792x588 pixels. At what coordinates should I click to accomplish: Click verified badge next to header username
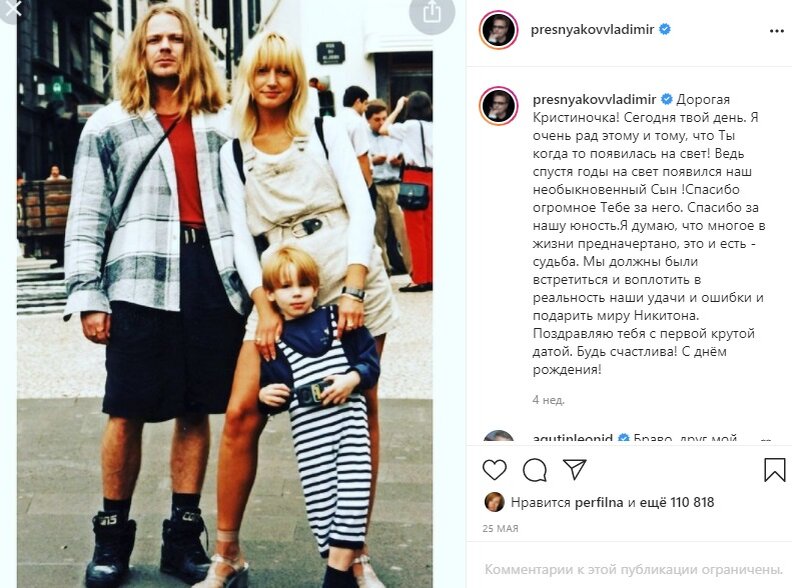pyautogui.click(x=665, y=29)
